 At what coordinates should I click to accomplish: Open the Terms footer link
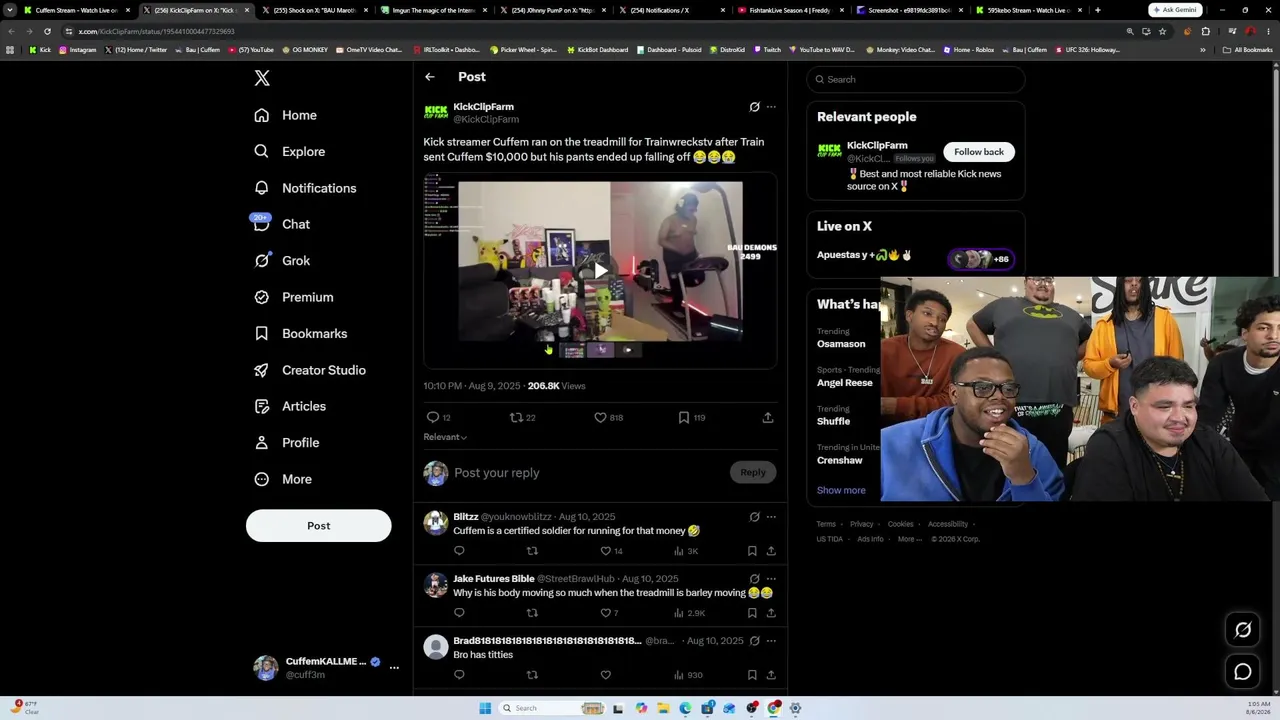tap(826, 524)
